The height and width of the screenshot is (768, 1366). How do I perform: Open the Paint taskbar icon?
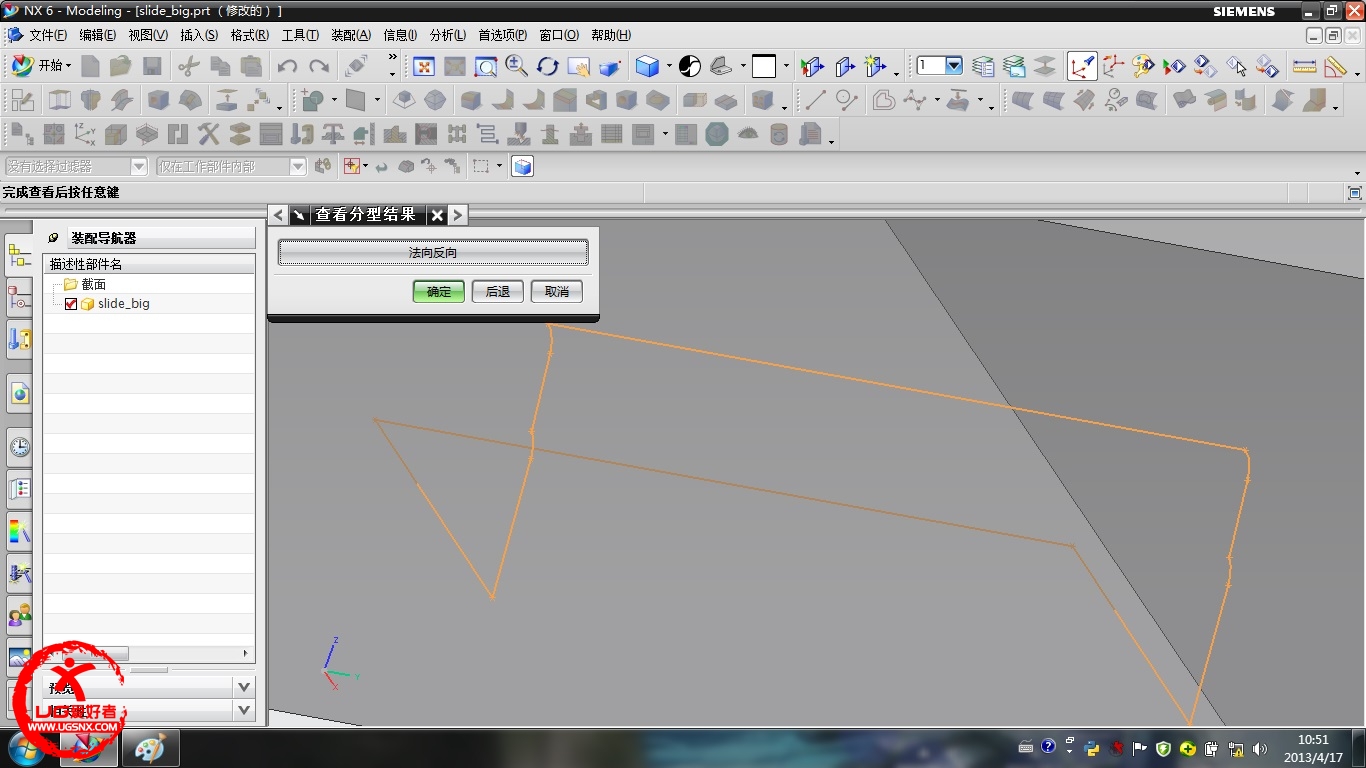[150, 748]
